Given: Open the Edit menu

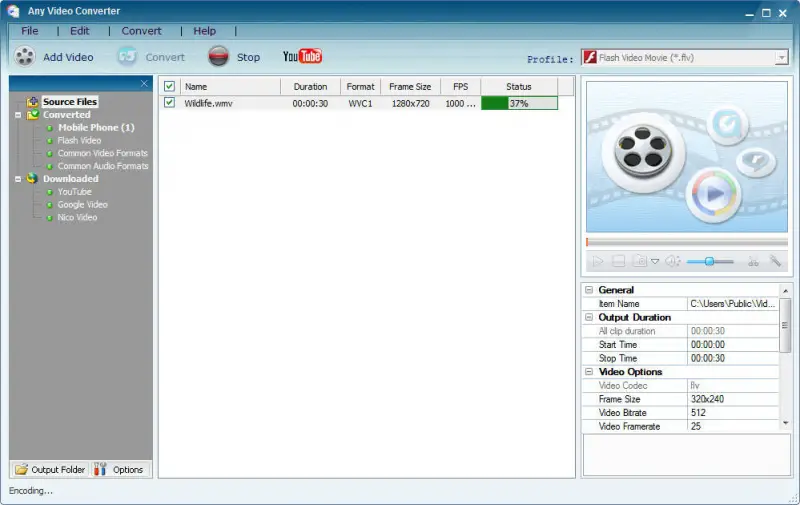Looking at the screenshot, I should [x=80, y=31].
